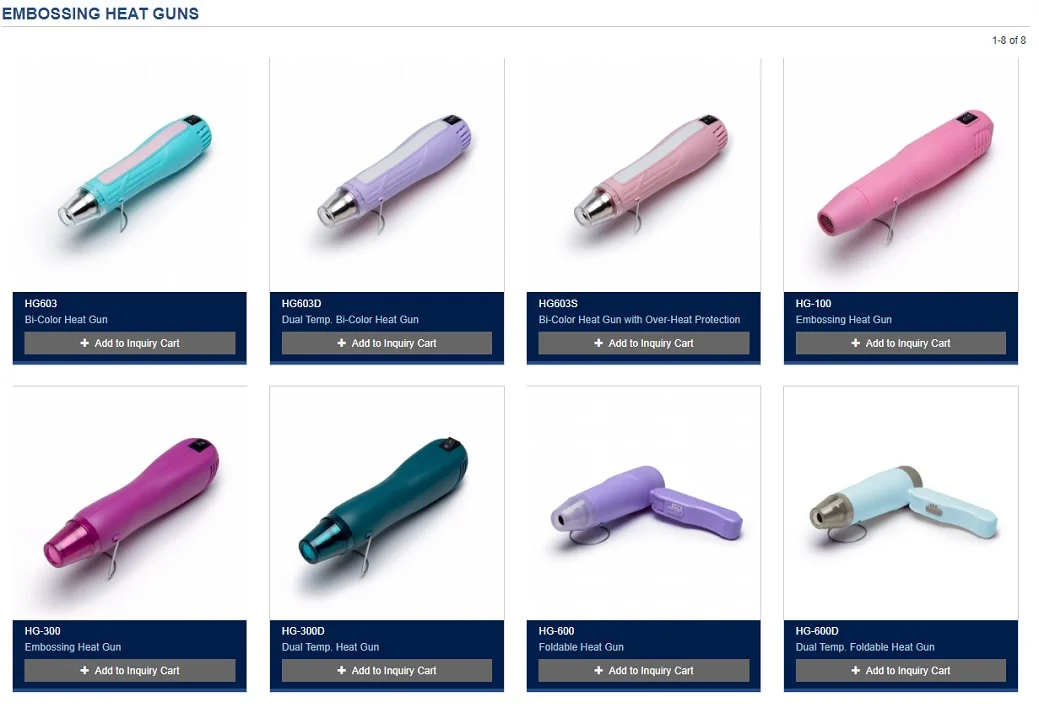
Task: Add HG-300 Embossing Heat Gun to inquiry cart
Action: pos(130,670)
